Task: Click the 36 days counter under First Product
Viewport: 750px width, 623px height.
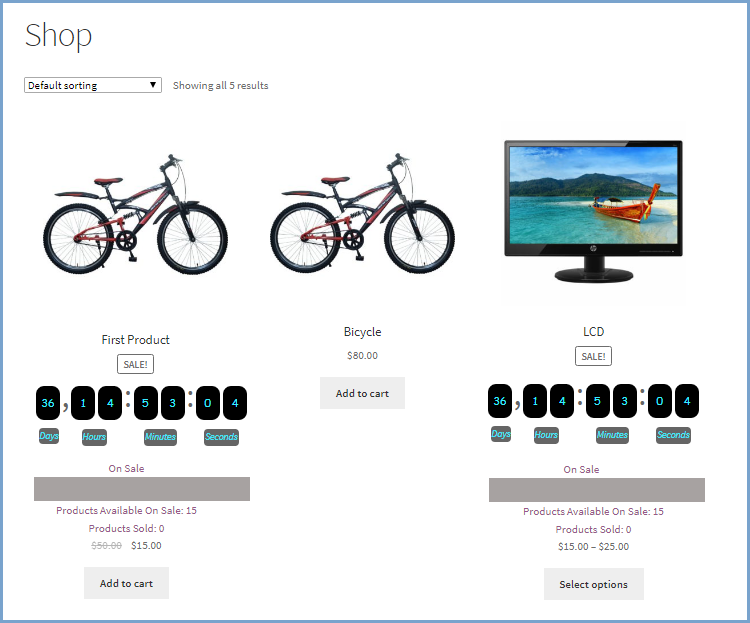Action: (48, 403)
